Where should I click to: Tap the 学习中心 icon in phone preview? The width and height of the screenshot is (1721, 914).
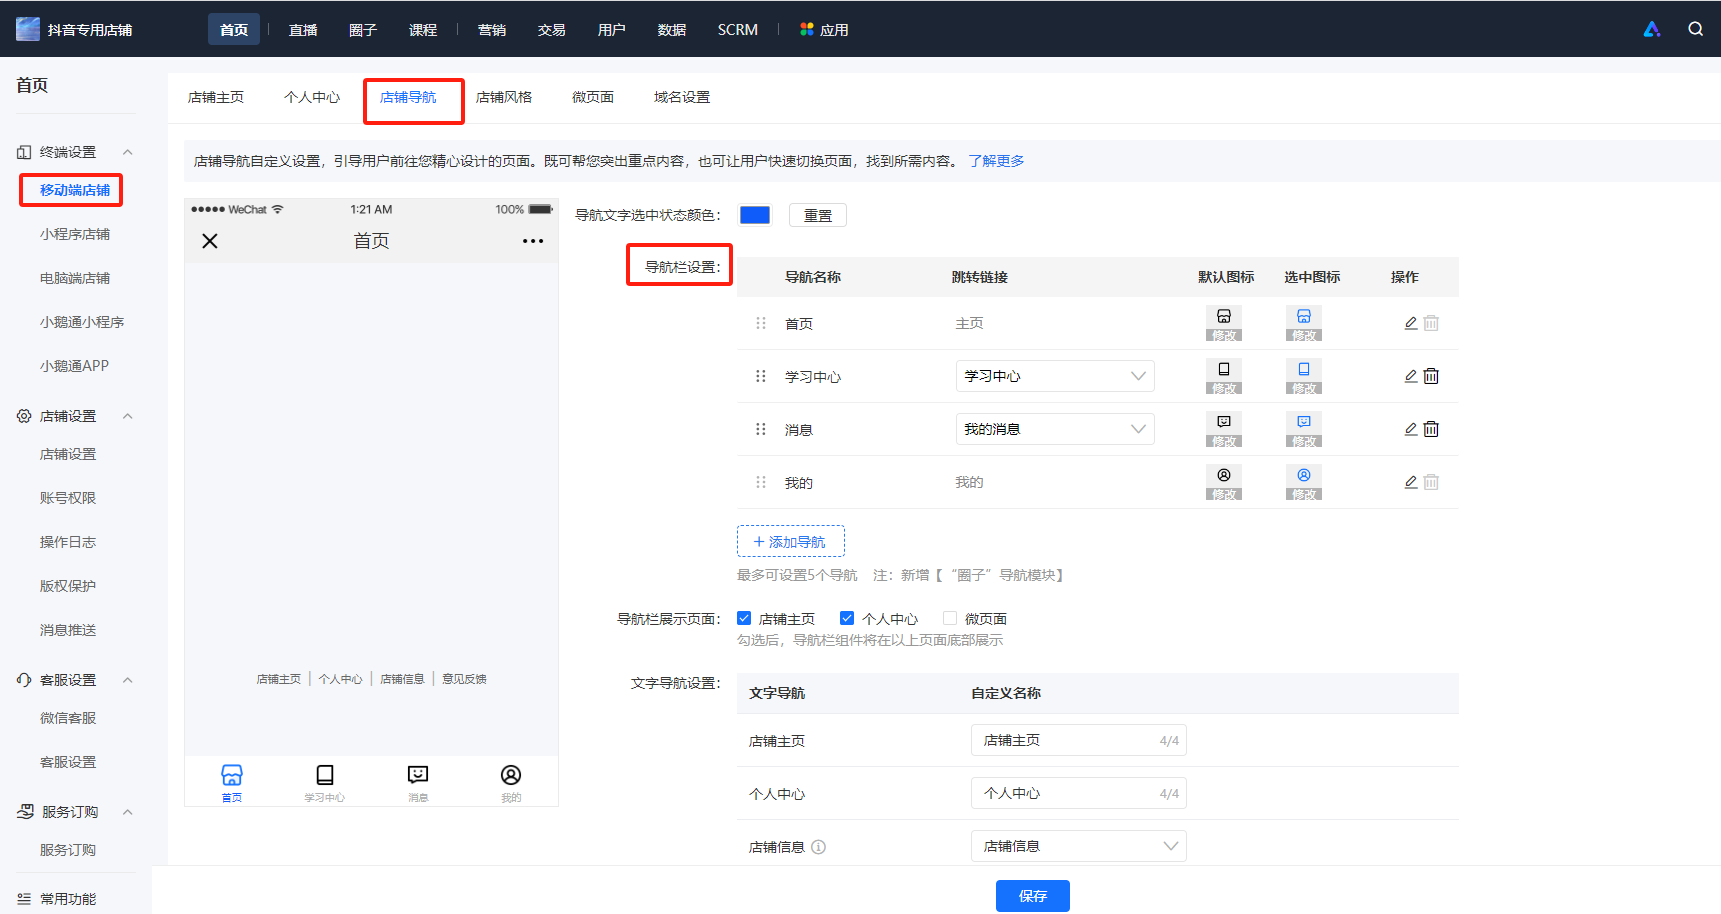click(324, 782)
